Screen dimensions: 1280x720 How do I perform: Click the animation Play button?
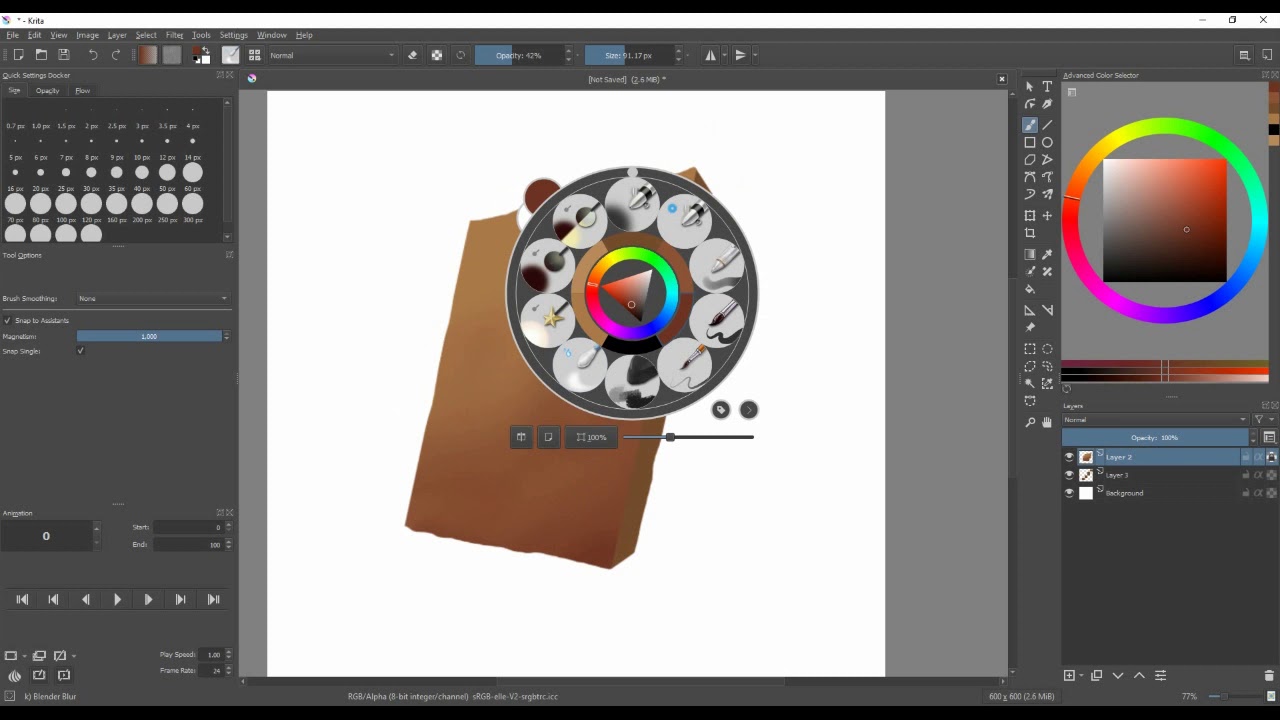(x=117, y=600)
